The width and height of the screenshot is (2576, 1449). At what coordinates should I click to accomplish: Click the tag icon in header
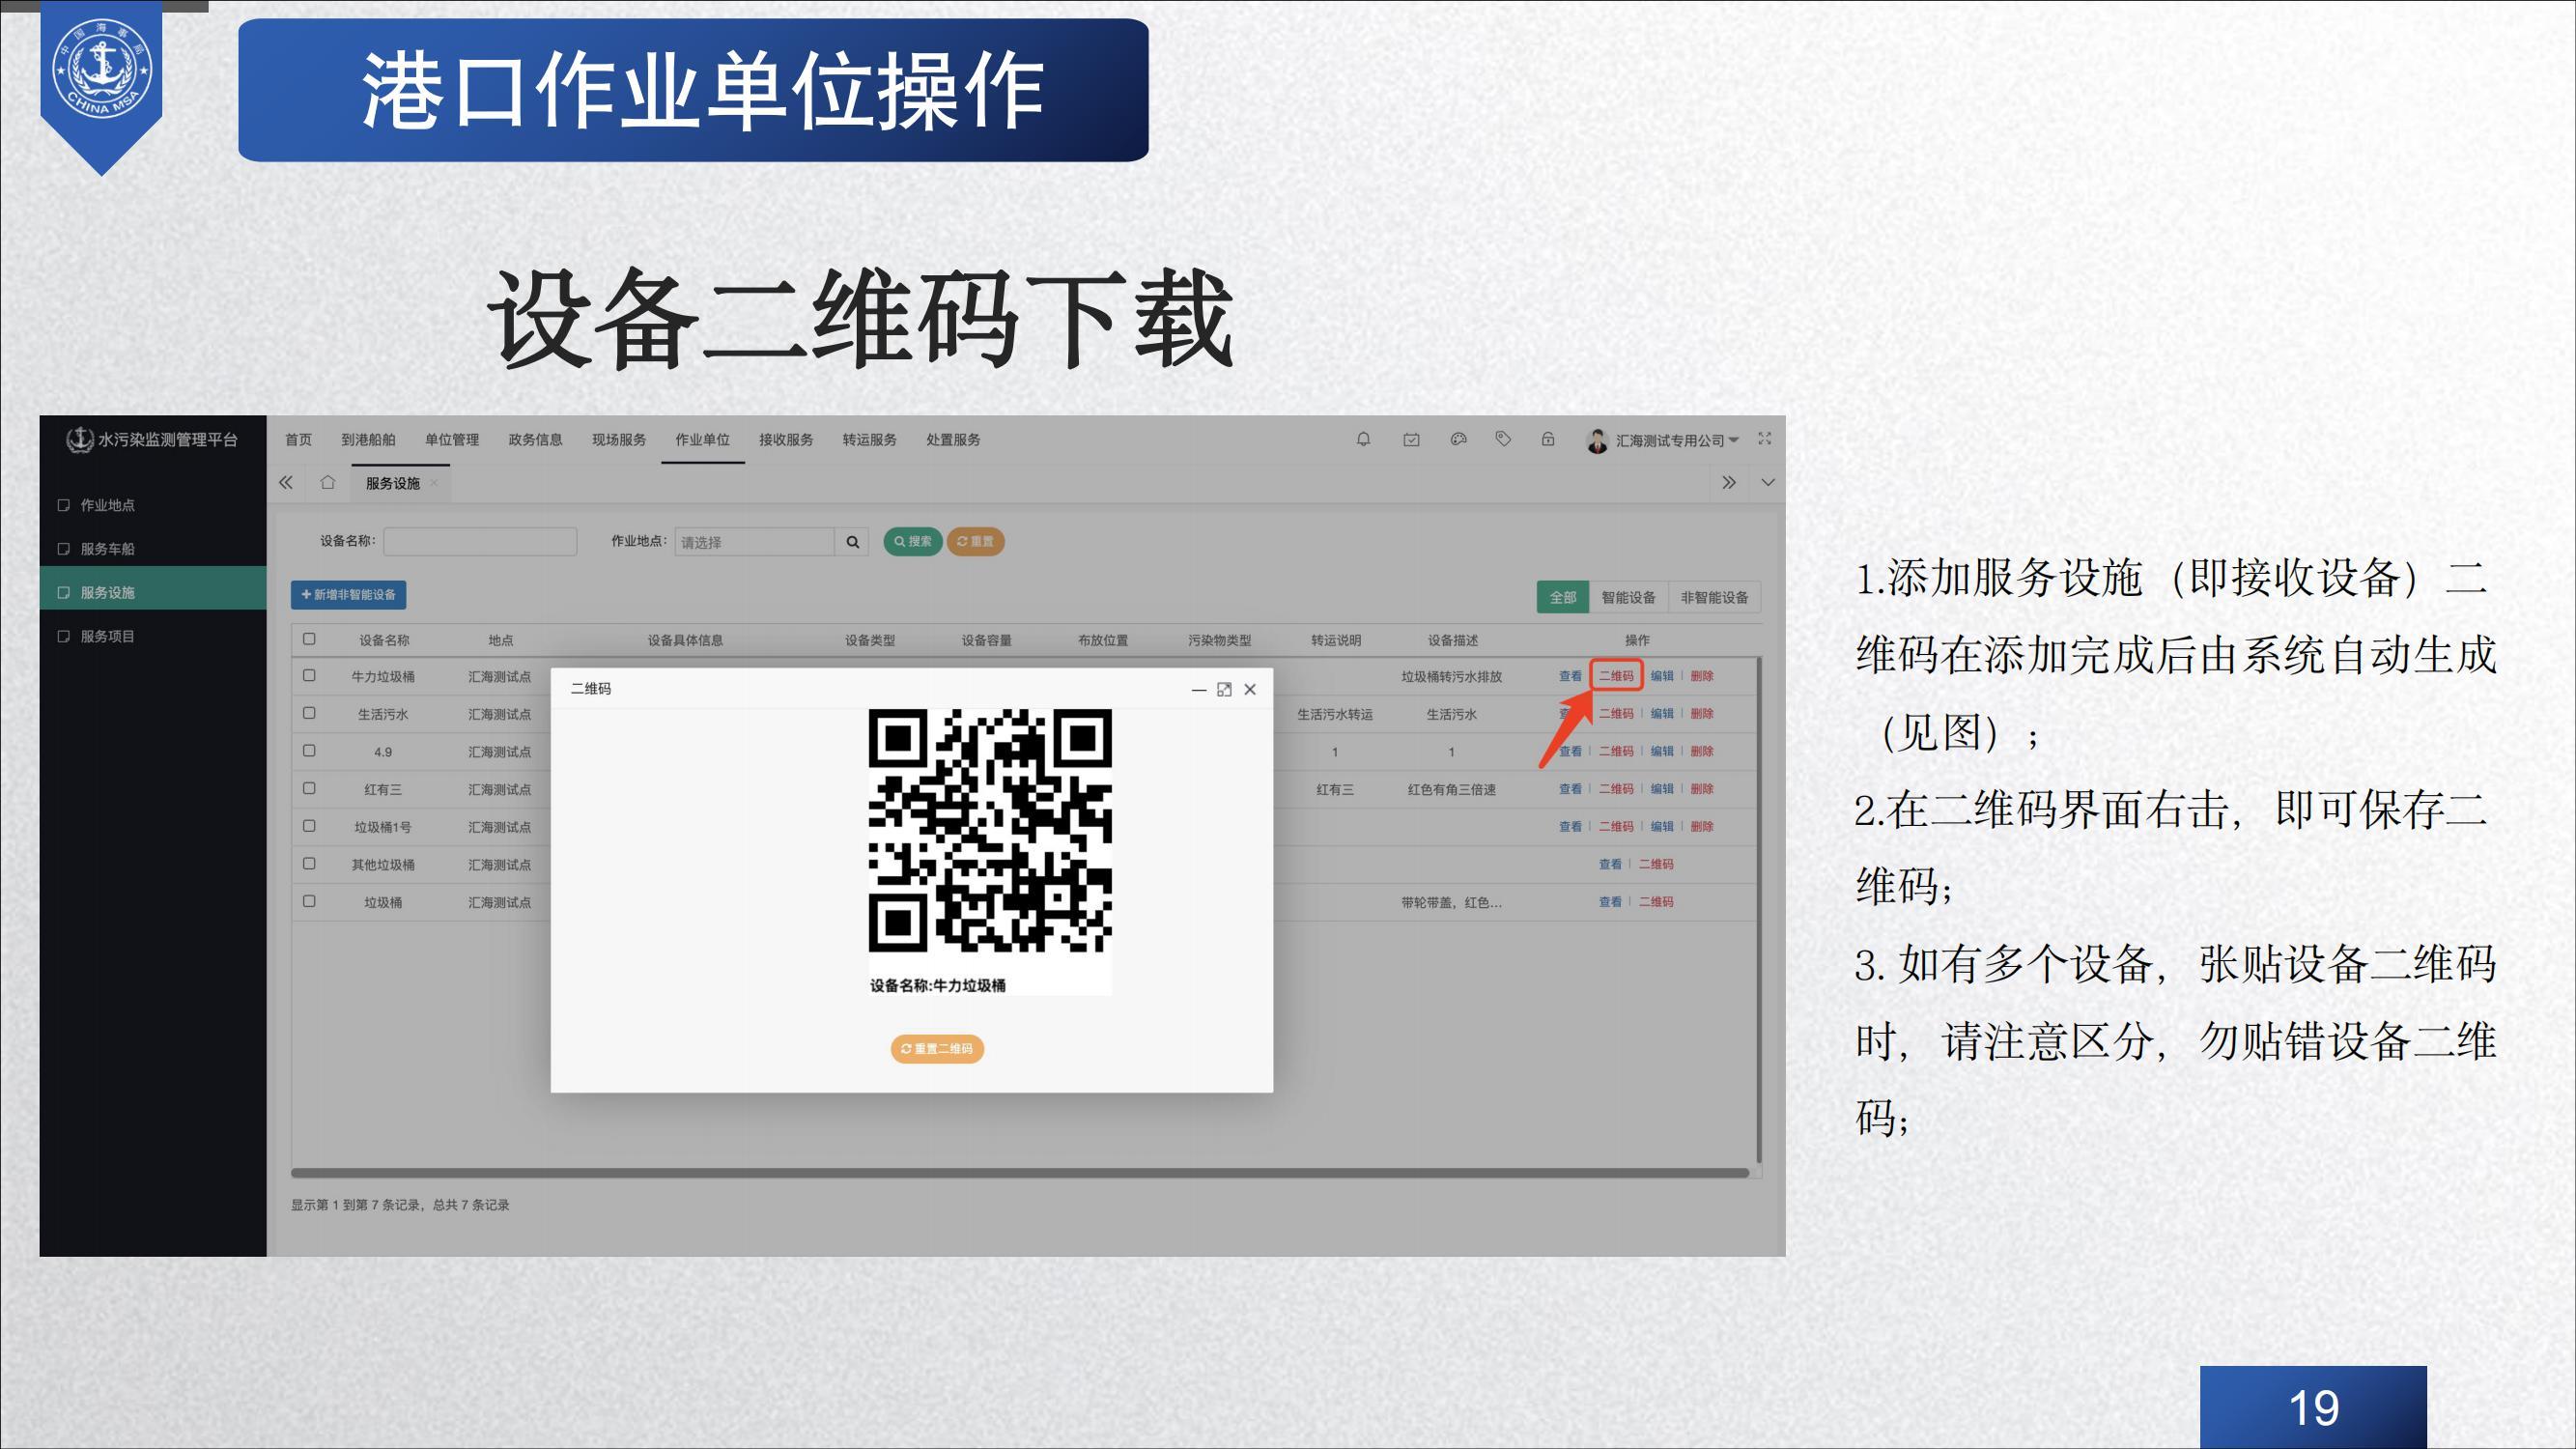click(x=1503, y=439)
